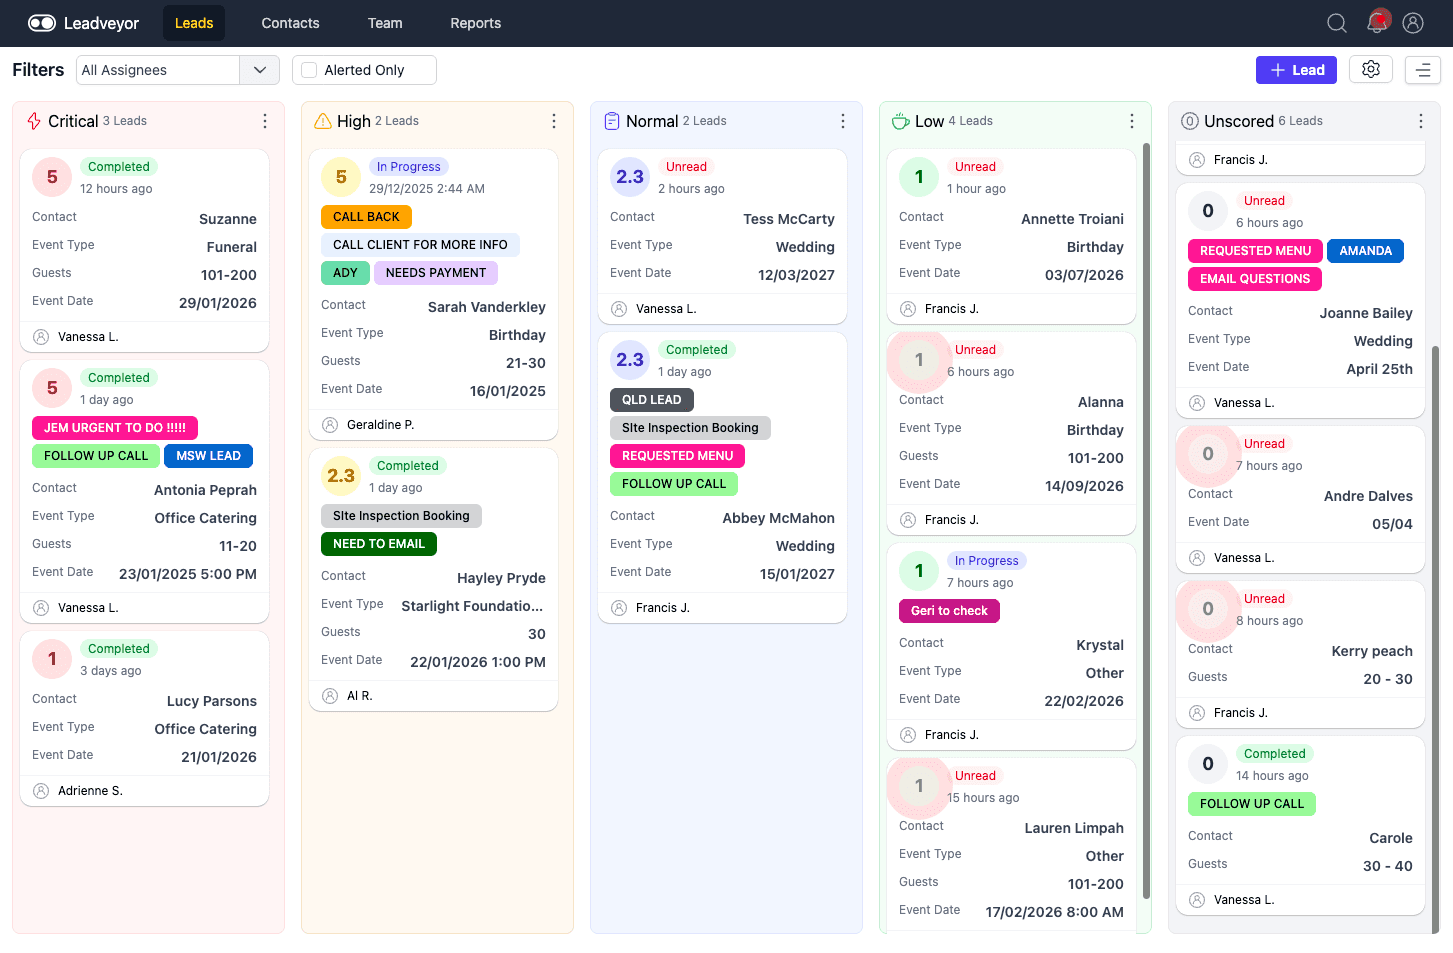Click the search magnifier in the top bar
1453x953 pixels.
pos(1336,22)
